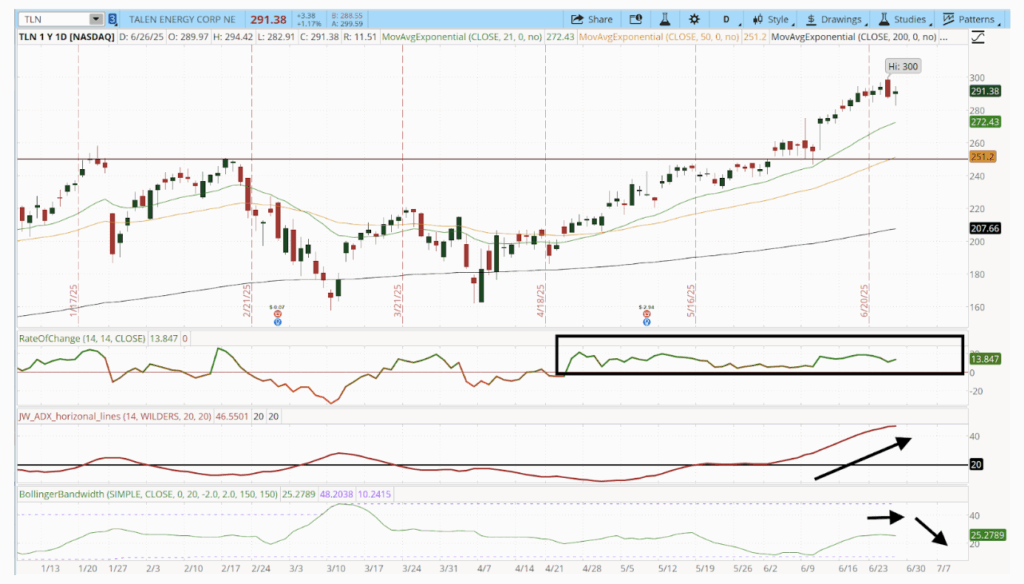Click the orange 251.2 EMA axis tag

(x=982, y=157)
